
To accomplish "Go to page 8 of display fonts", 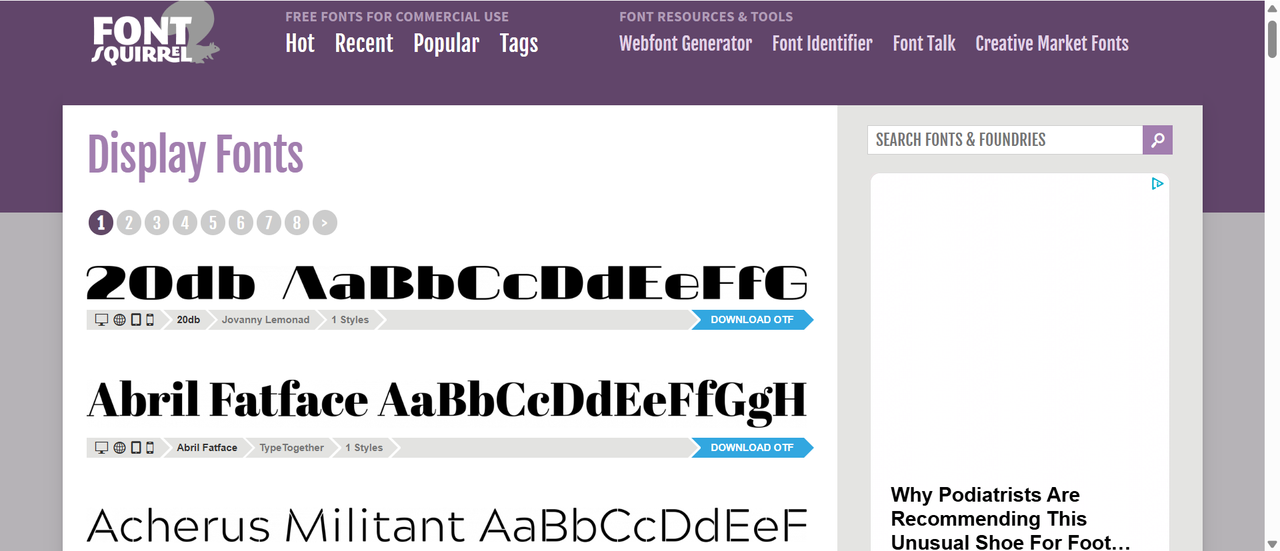I will (297, 222).
